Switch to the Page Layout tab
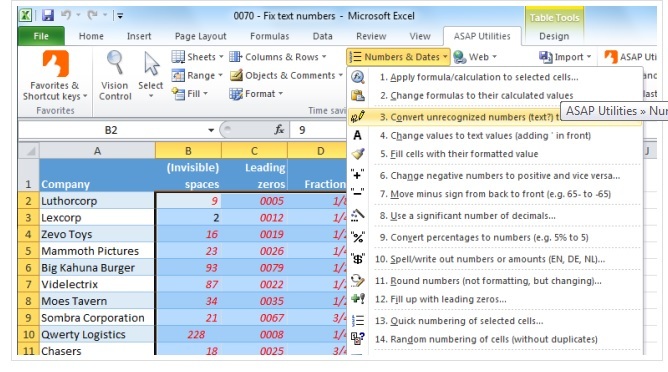The image size is (668, 372). coord(201,36)
